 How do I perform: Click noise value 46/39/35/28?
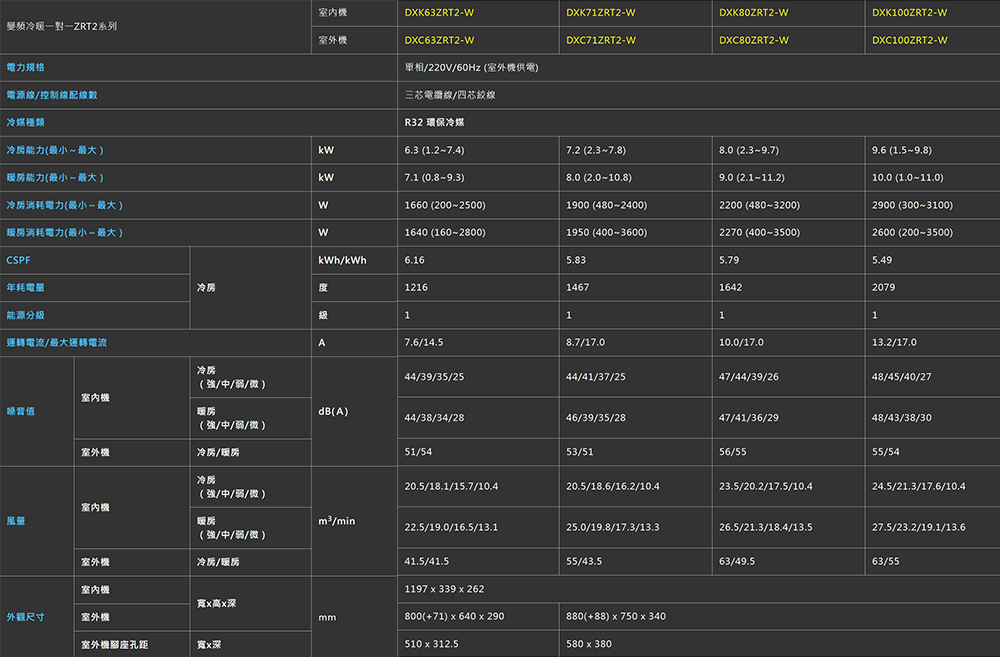596,418
